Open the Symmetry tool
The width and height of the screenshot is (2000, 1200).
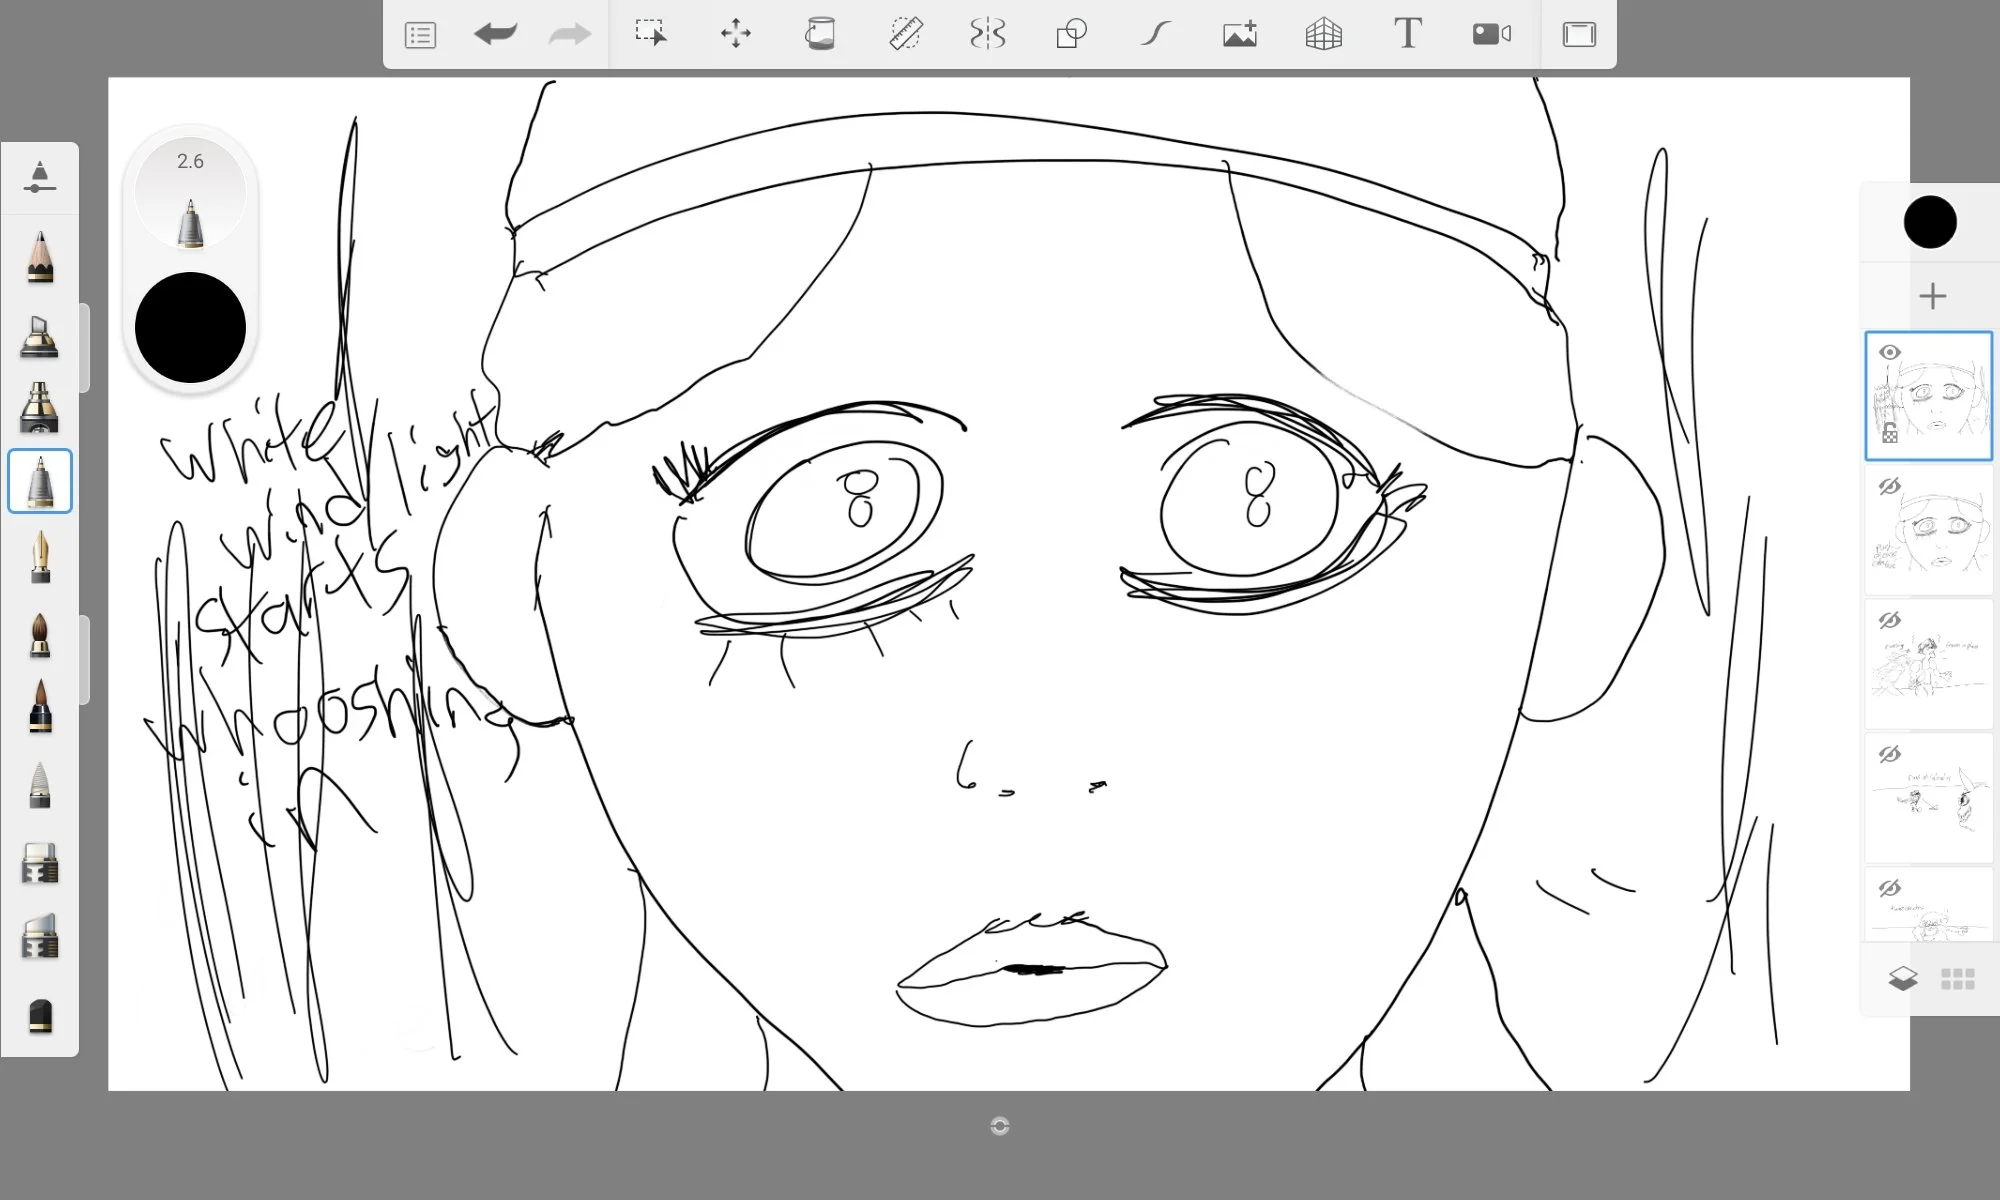click(988, 34)
